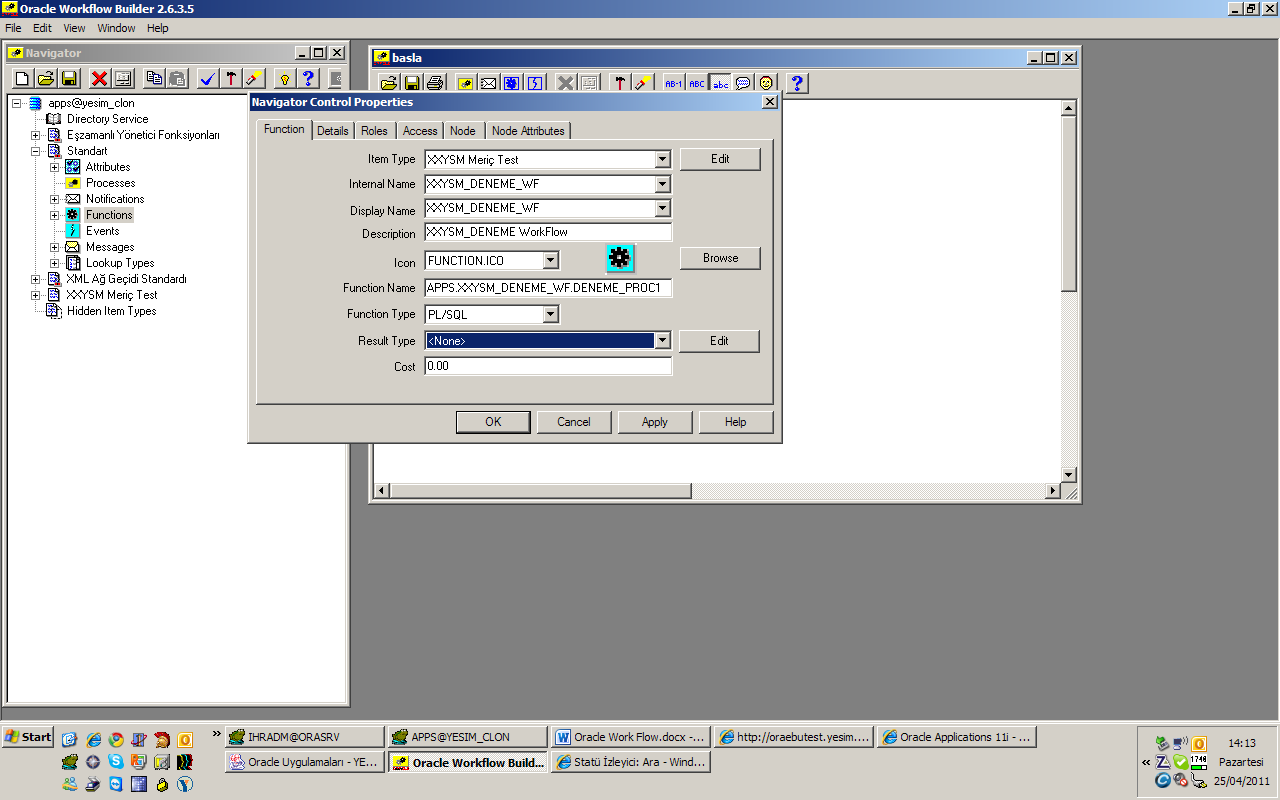This screenshot has height=800, width=1280.
Task: Click the light bulb Find icon in Navigator
Action: pyautogui.click(x=285, y=78)
